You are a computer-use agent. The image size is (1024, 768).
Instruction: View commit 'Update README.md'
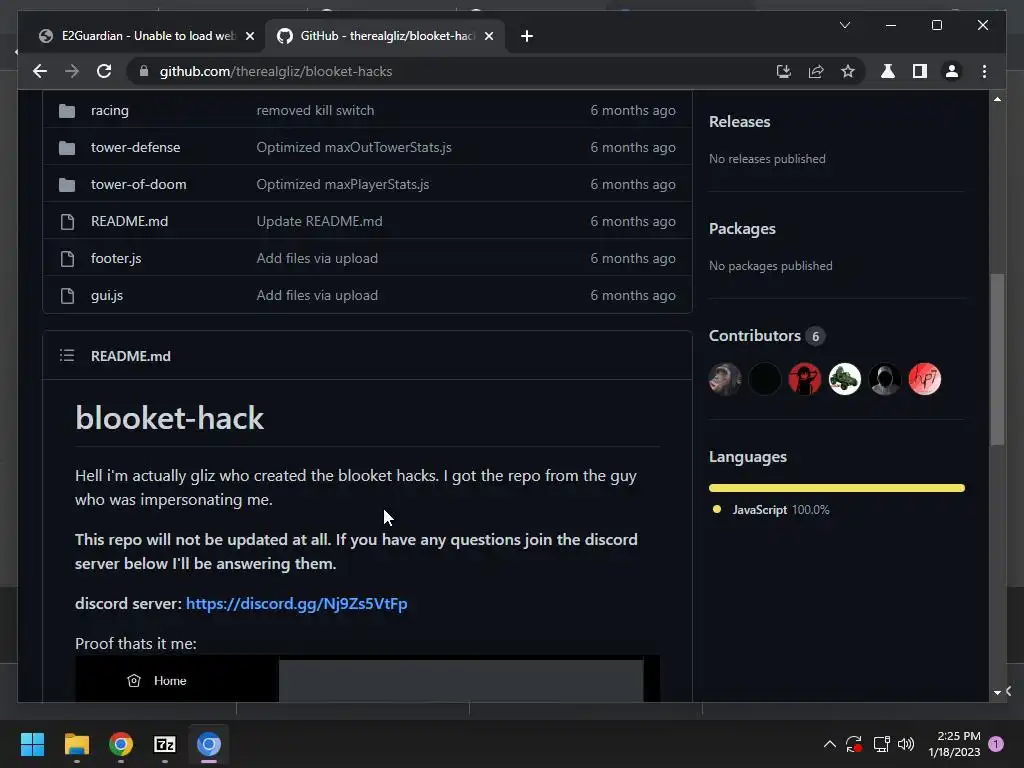[x=319, y=221]
